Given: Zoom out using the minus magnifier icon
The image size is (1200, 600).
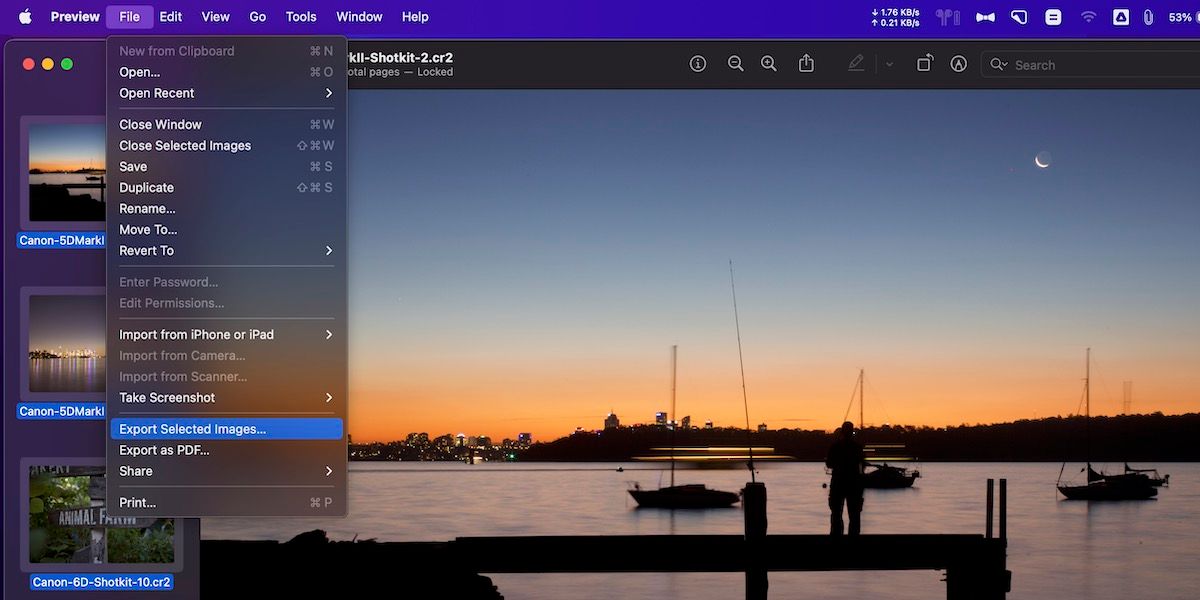Looking at the screenshot, I should tap(735, 64).
